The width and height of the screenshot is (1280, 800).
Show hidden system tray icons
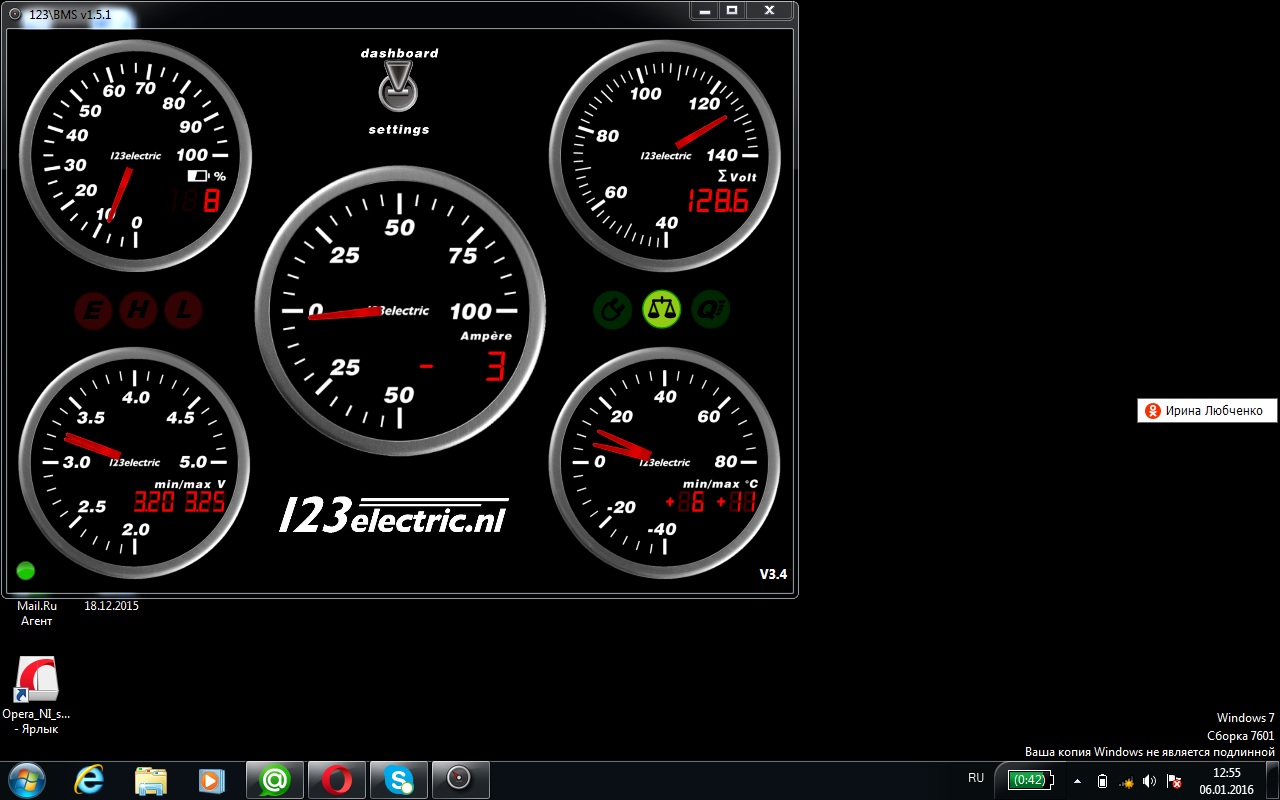pyautogui.click(x=1077, y=780)
